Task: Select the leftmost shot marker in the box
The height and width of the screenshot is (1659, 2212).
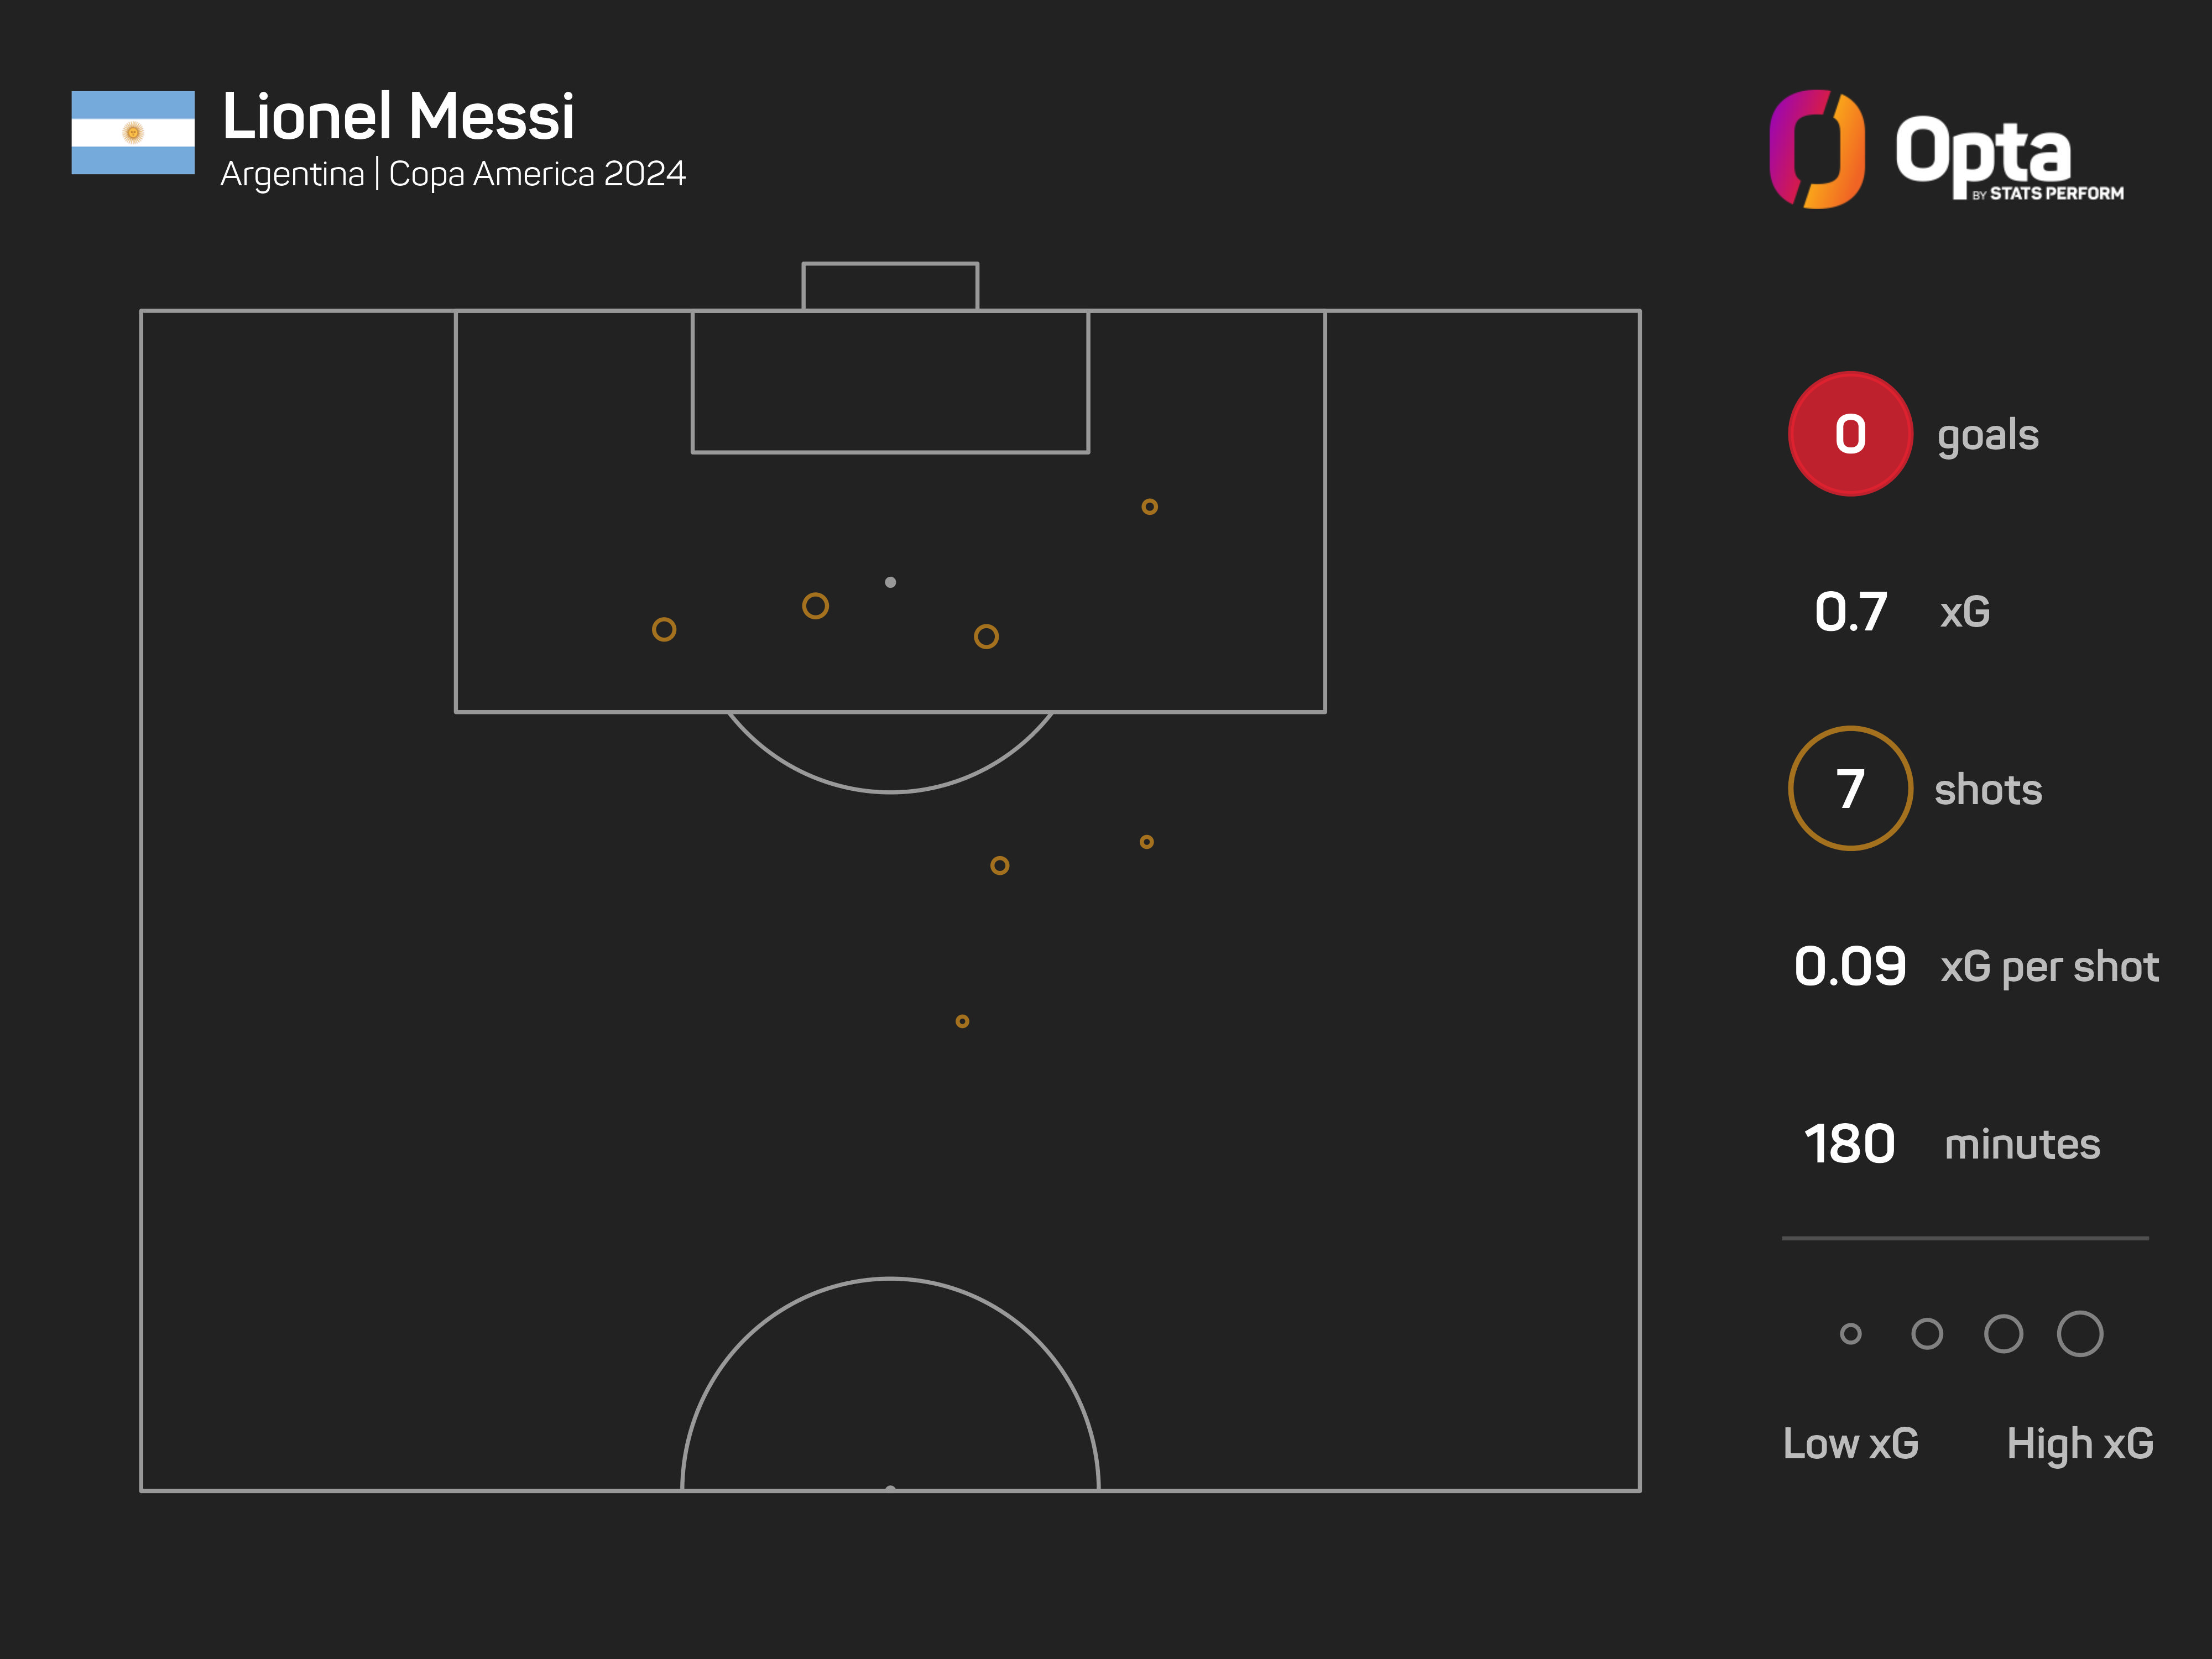Action: pyautogui.click(x=664, y=629)
